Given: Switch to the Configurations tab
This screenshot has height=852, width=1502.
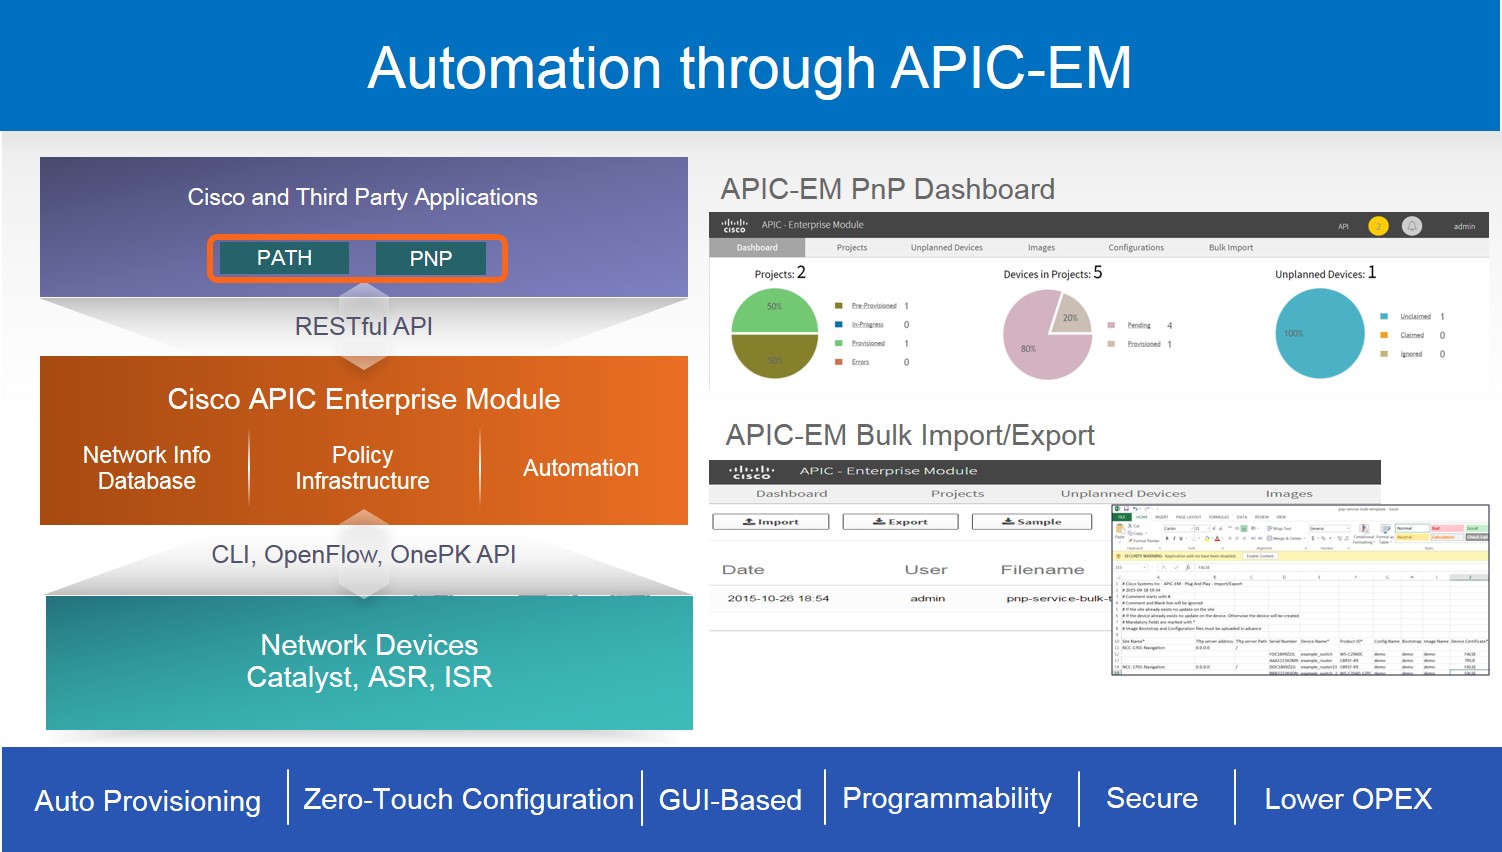Looking at the screenshot, I should (x=1135, y=248).
